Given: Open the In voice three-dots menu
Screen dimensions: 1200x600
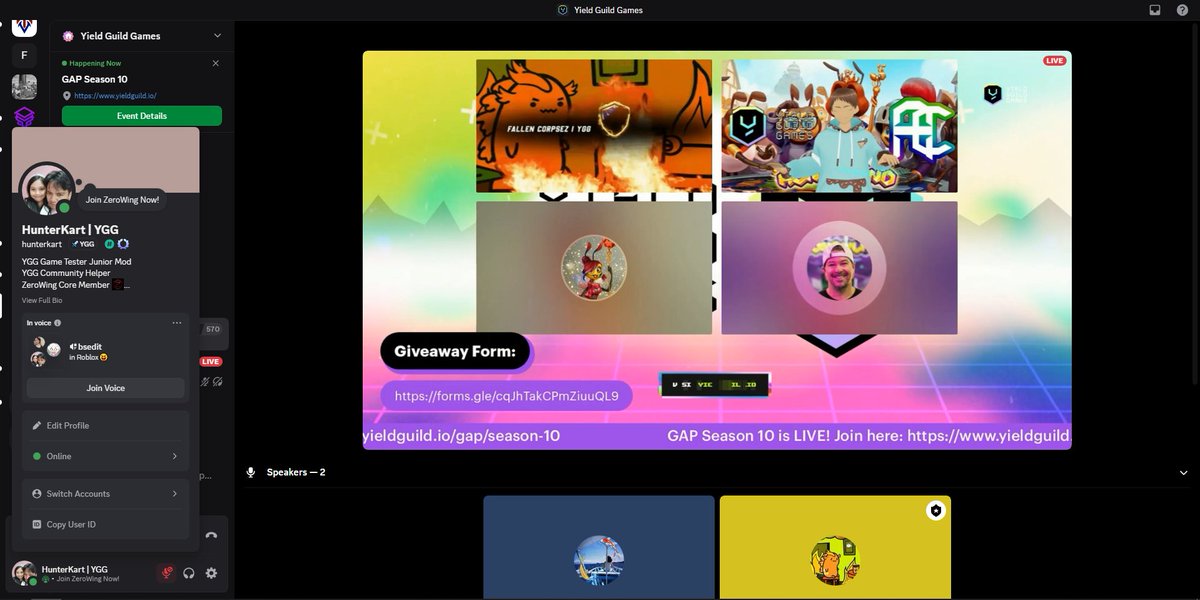Looking at the screenshot, I should [177, 323].
